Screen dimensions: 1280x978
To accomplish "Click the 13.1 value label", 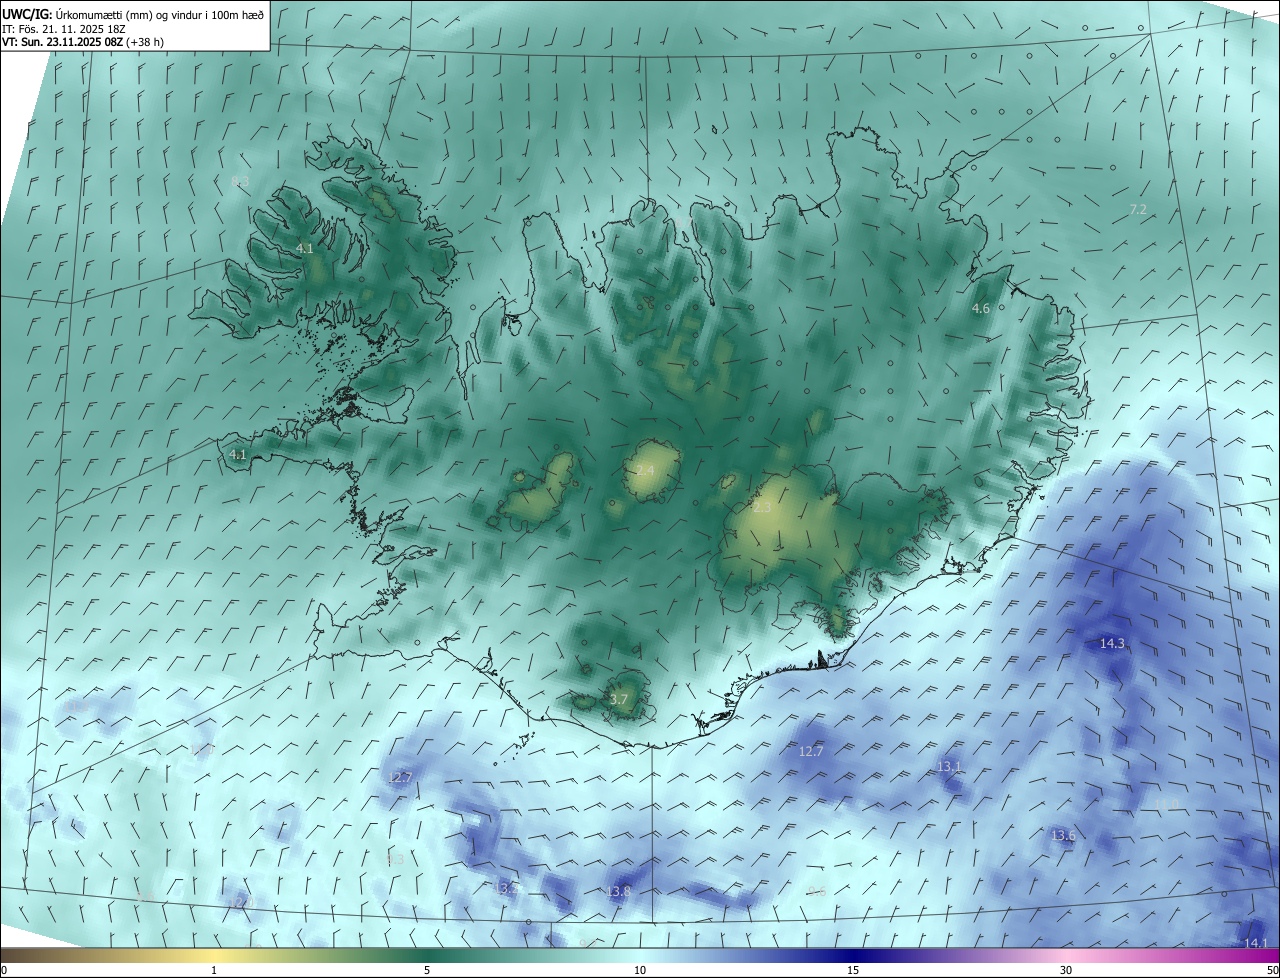I will 949,767.
